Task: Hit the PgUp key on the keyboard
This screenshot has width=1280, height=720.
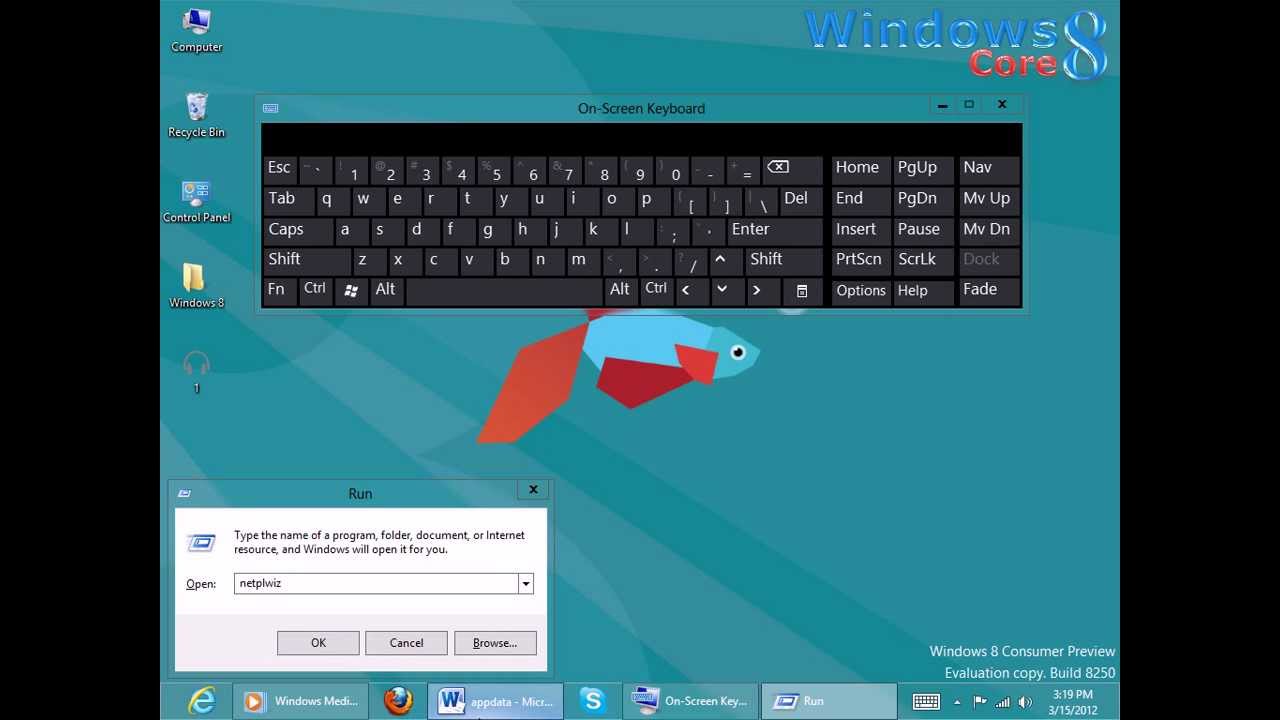Action: click(923, 169)
